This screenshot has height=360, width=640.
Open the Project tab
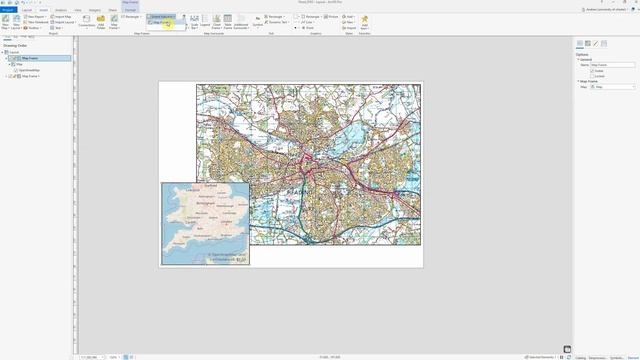[x=9, y=10]
